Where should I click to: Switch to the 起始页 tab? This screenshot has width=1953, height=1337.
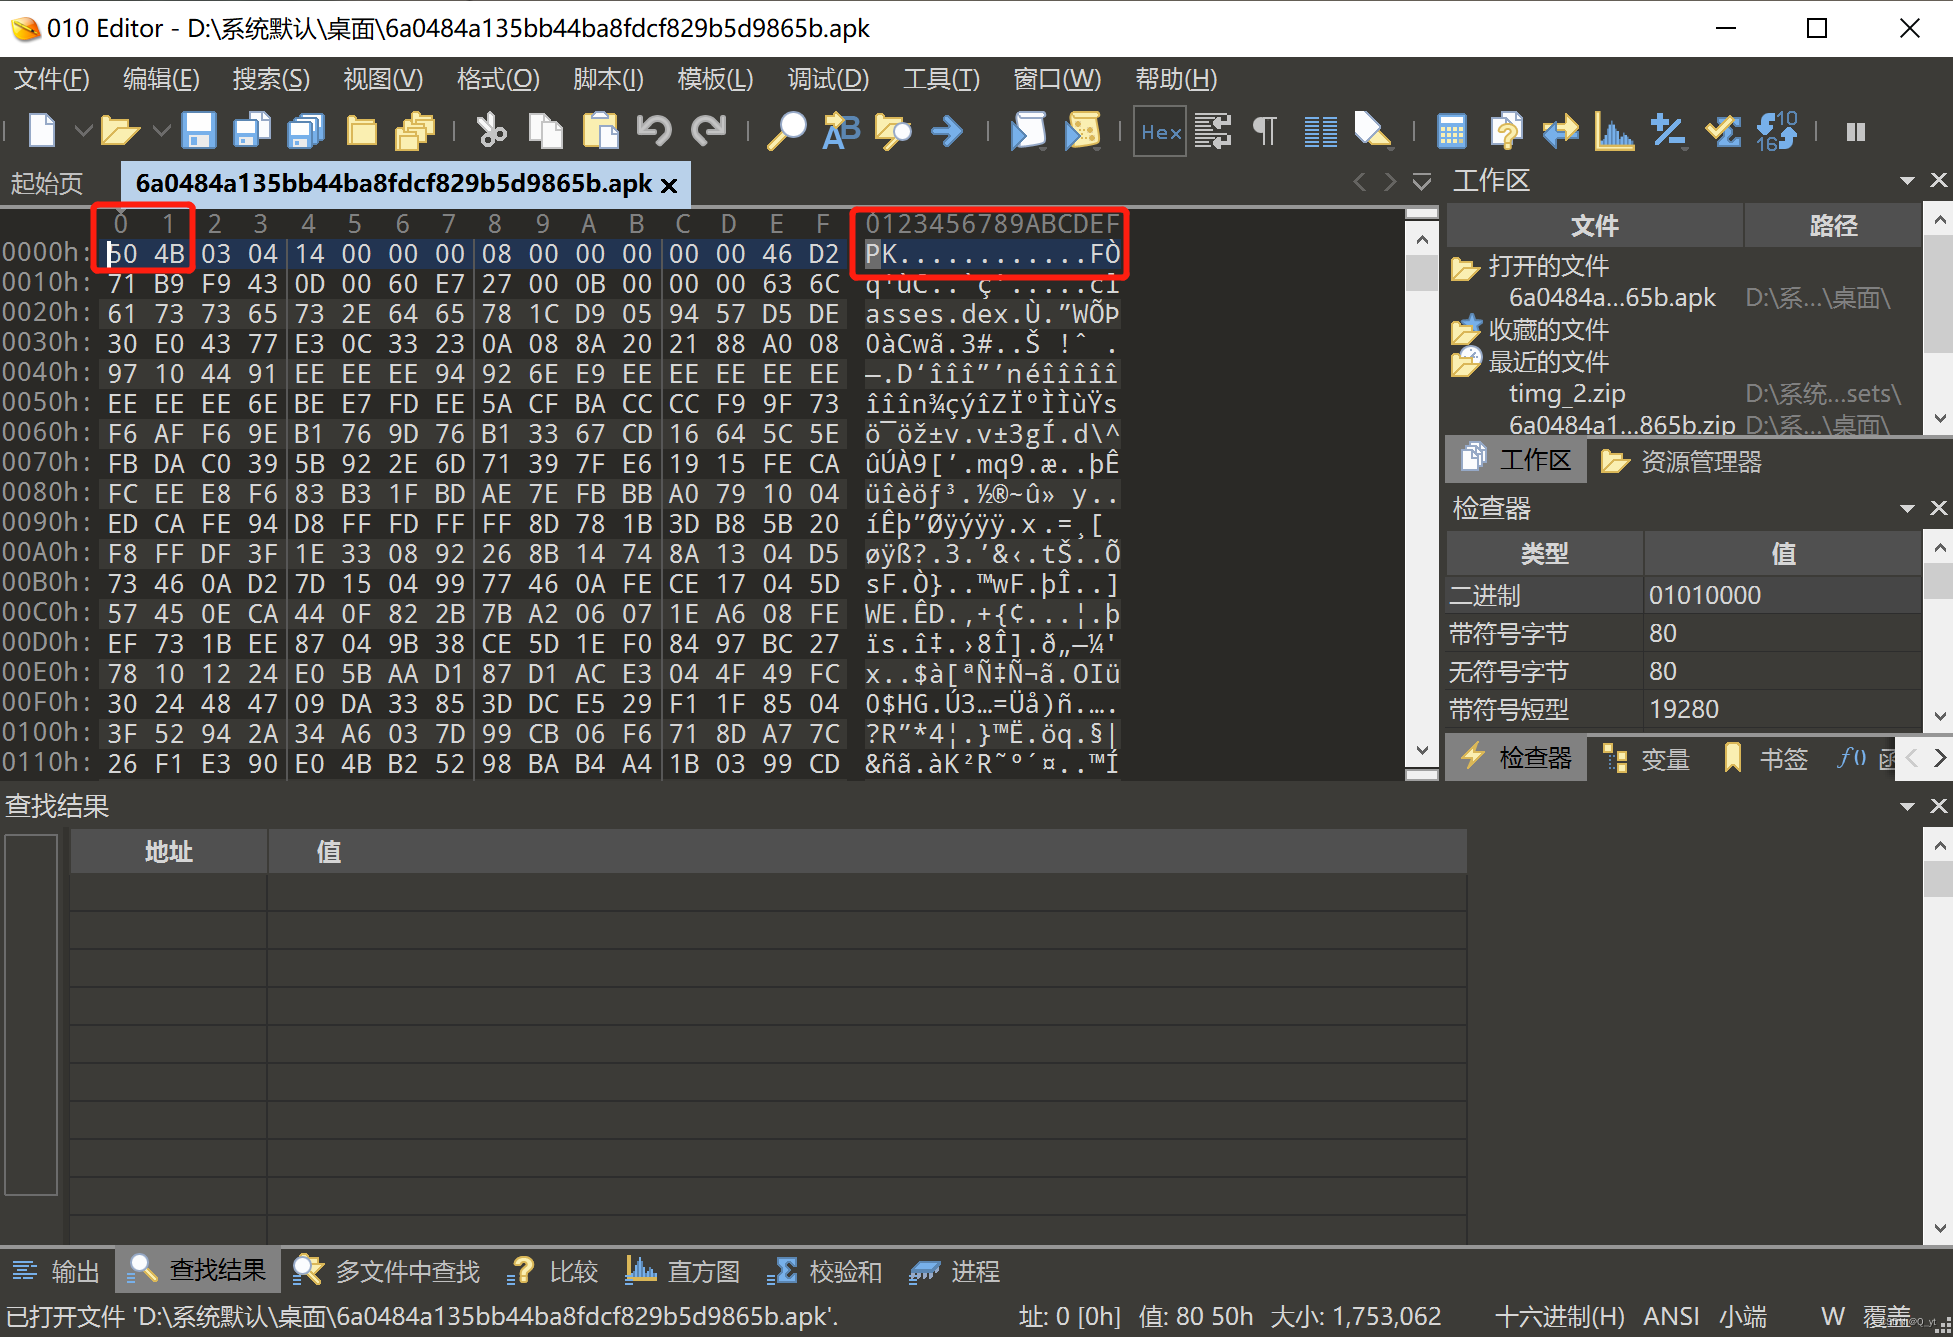click(47, 183)
